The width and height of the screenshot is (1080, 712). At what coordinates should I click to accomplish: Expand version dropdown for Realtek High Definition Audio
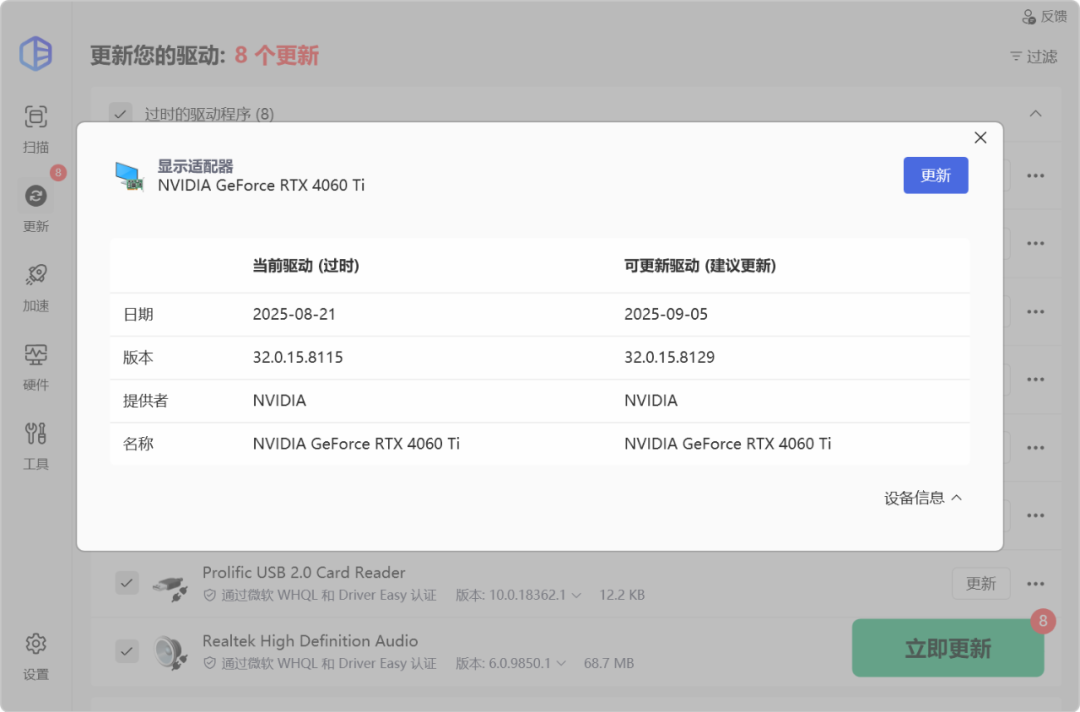(x=561, y=663)
